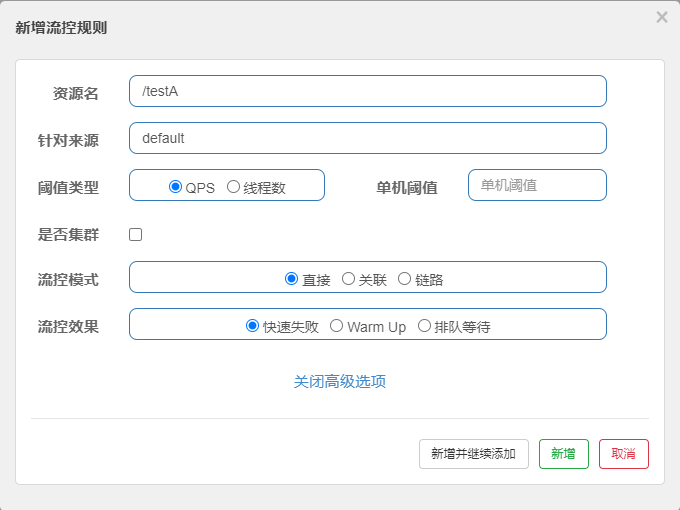Select 关联 flow control mode
The image size is (680, 510).
[x=348, y=278]
